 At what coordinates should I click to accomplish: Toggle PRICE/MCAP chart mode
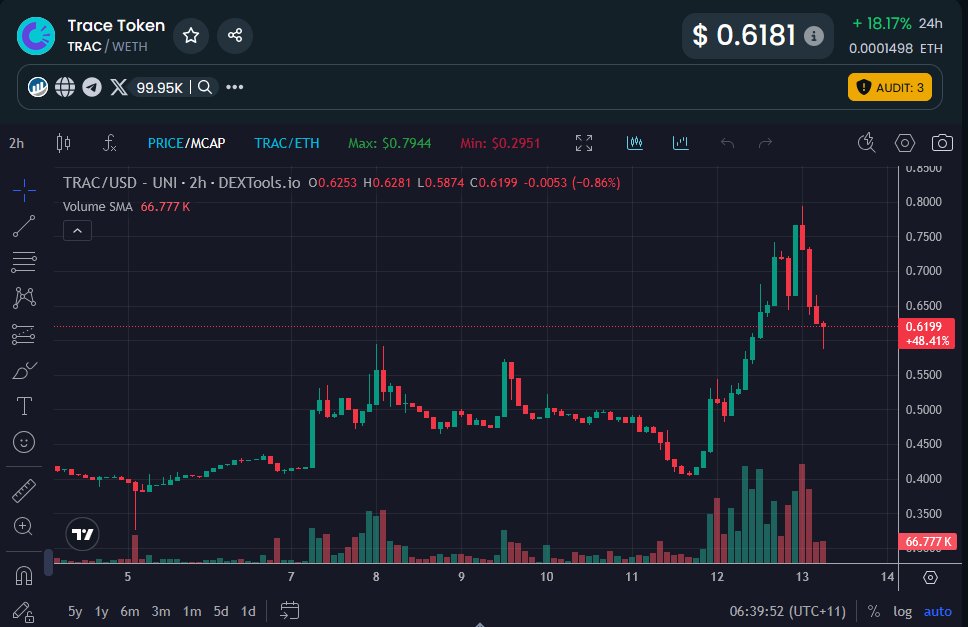[x=186, y=143]
